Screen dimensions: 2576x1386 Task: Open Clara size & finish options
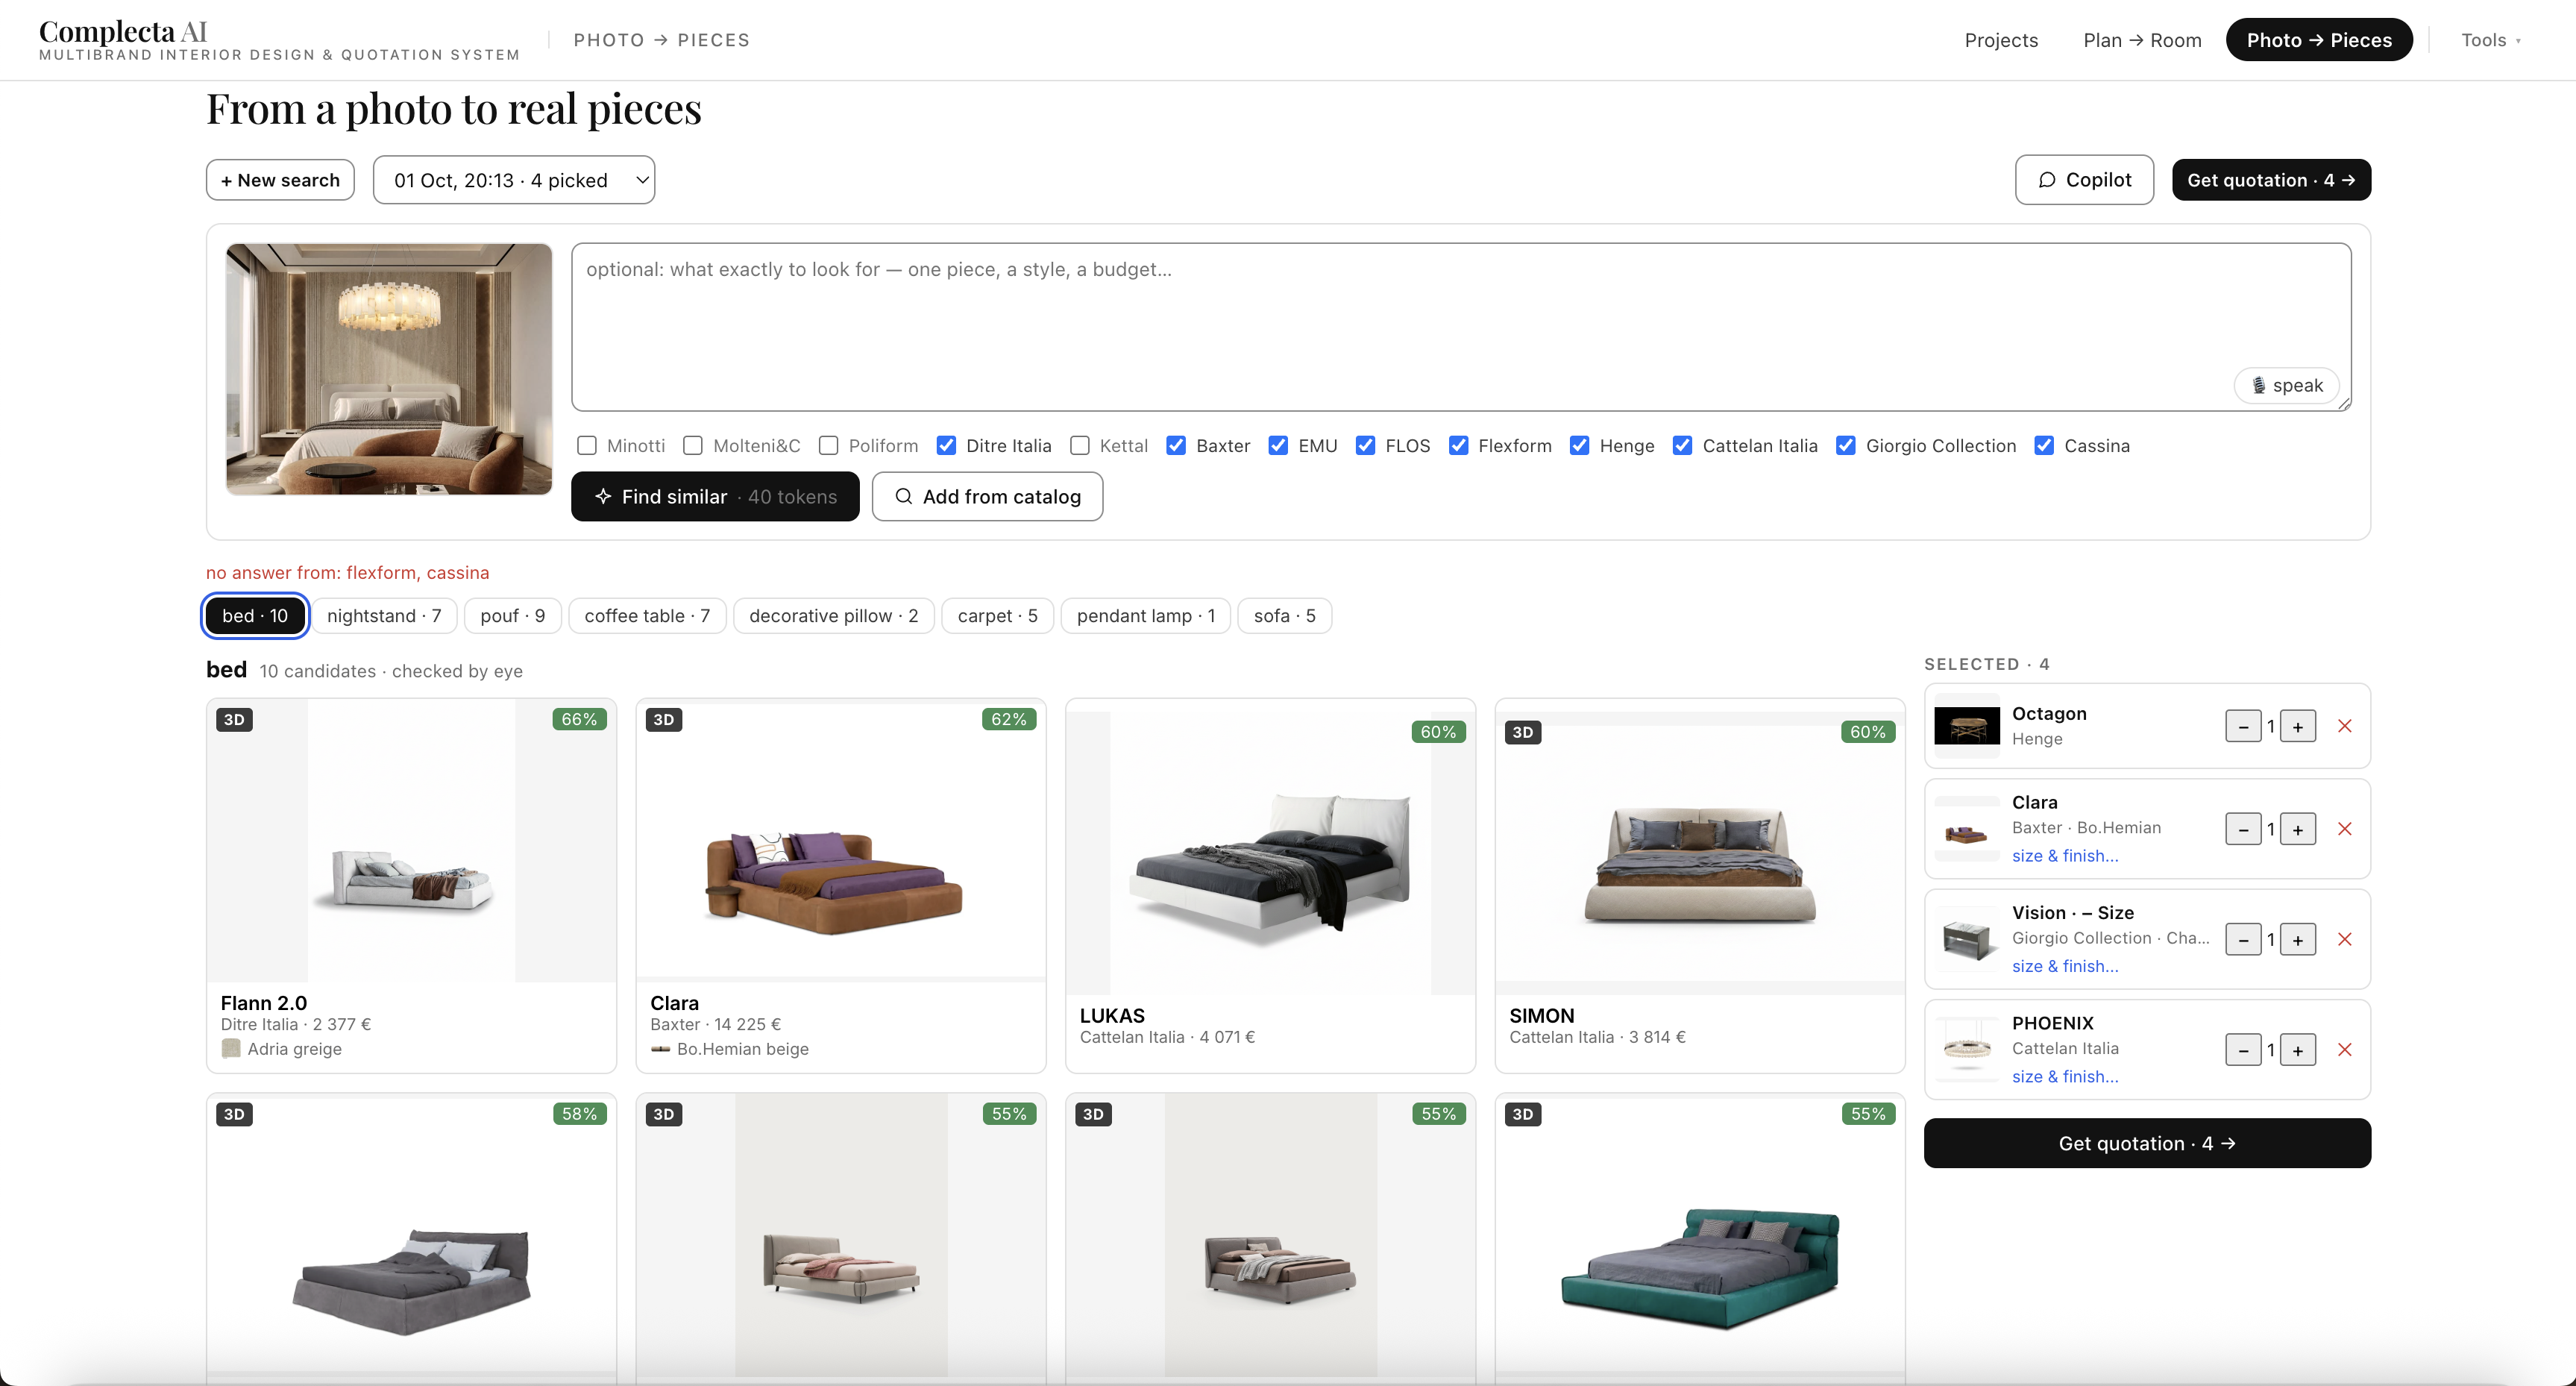point(2065,856)
